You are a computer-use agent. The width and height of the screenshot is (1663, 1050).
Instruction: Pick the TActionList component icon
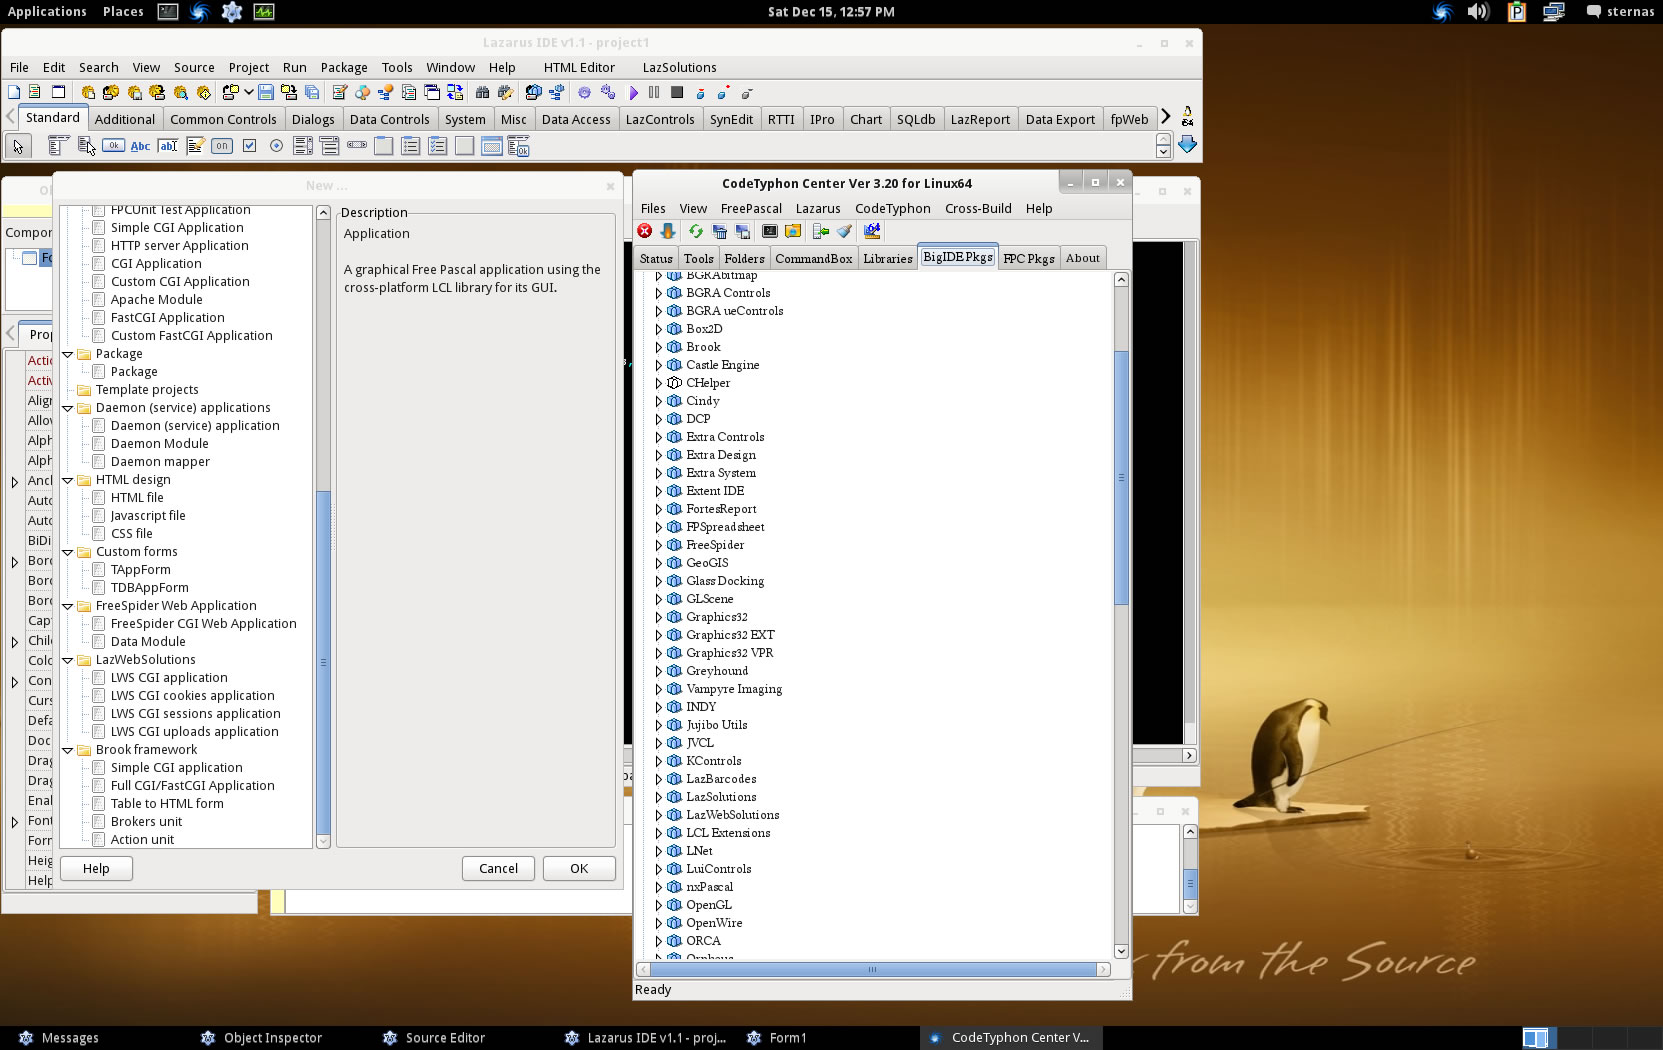pos(518,146)
